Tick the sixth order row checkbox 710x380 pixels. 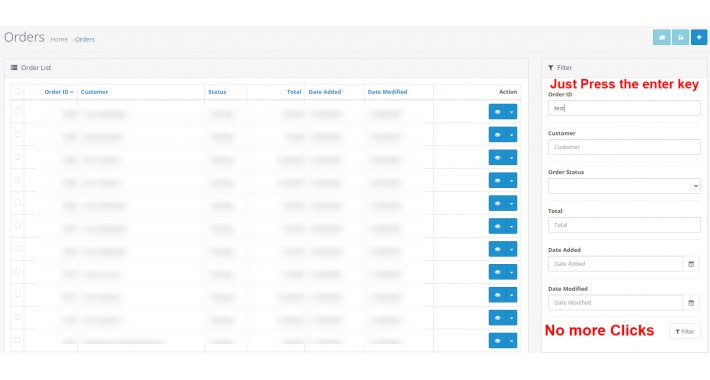coord(17,225)
